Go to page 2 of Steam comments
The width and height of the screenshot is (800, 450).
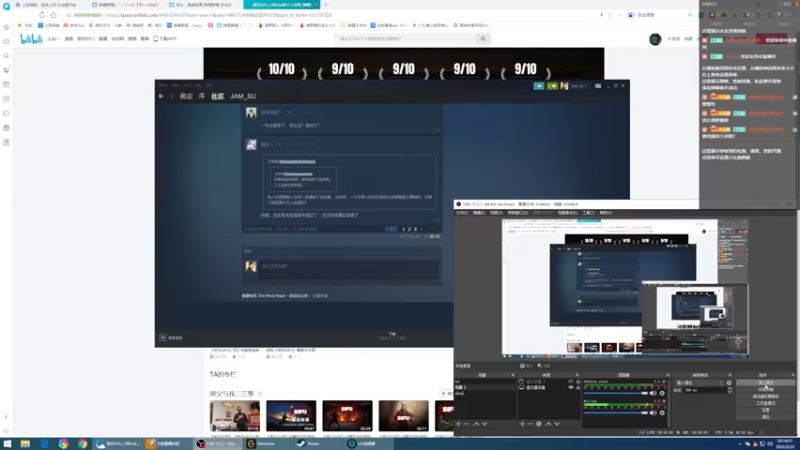[x=409, y=229]
